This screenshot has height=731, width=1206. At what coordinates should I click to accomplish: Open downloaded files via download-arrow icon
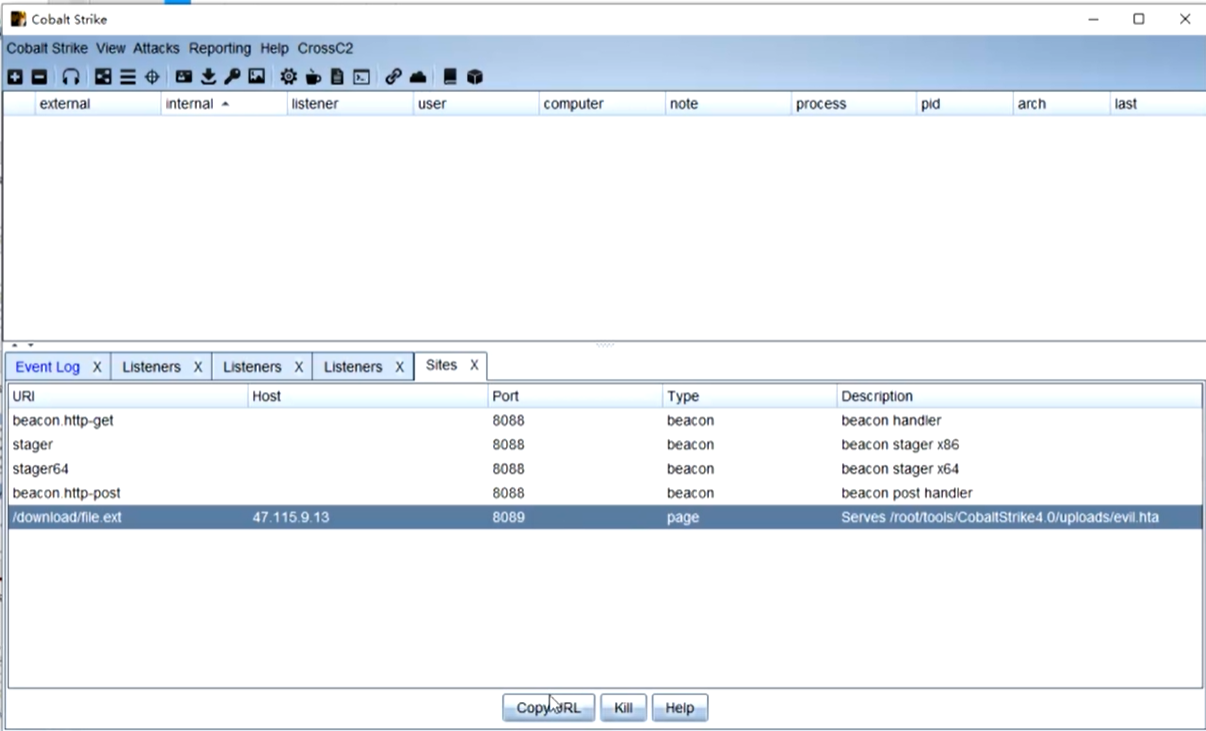click(208, 77)
